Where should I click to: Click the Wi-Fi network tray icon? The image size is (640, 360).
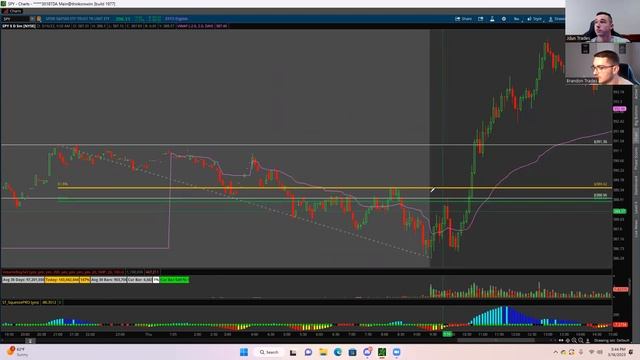tap(591, 352)
